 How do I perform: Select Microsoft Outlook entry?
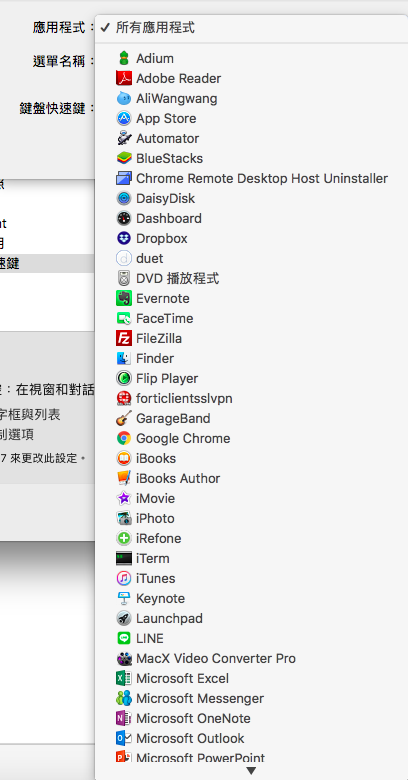coord(251,738)
